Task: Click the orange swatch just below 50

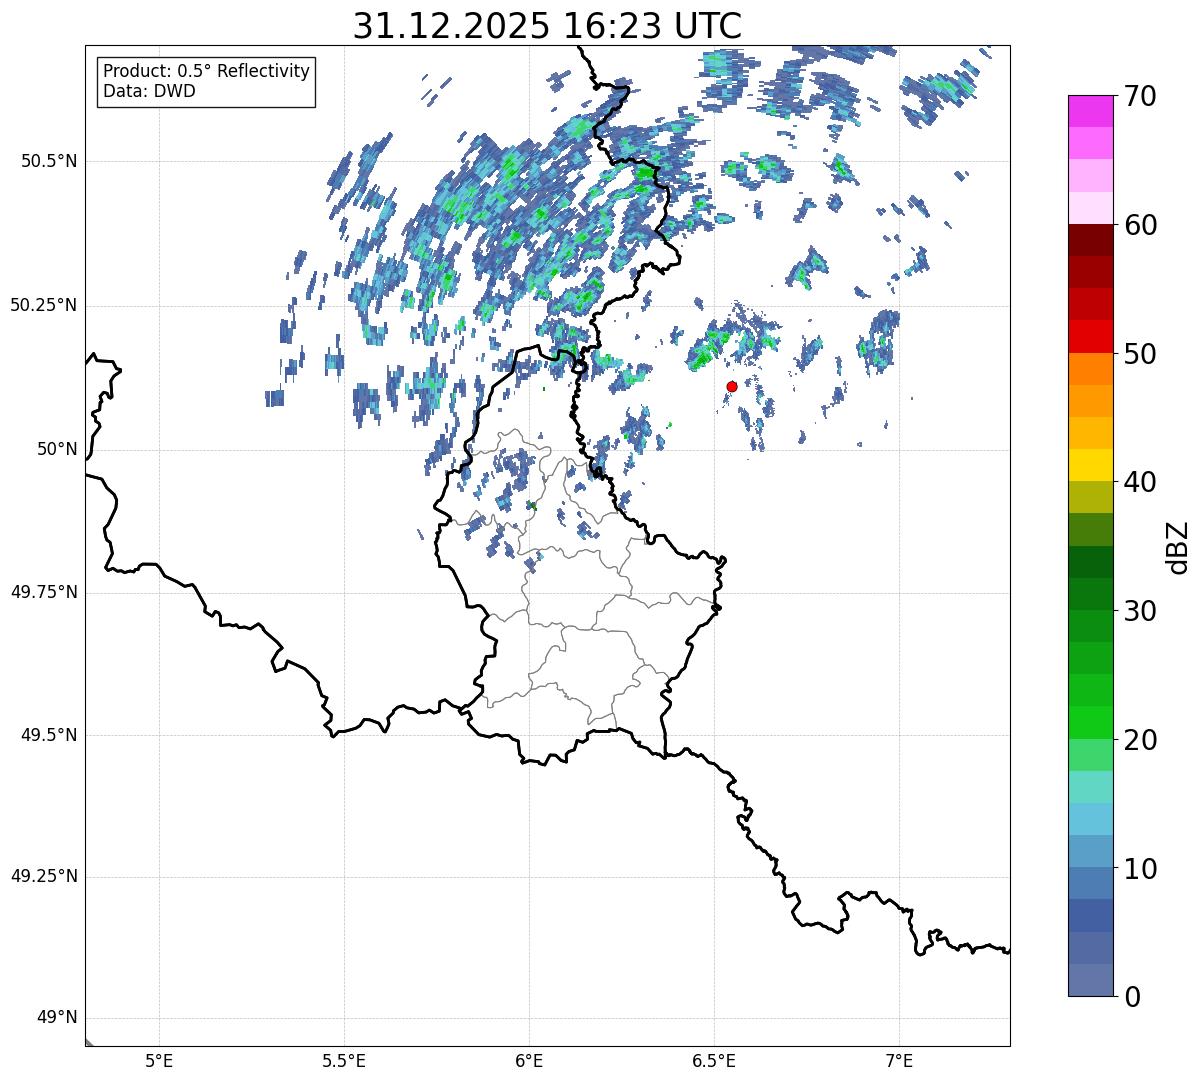Action: point(1090,369)
